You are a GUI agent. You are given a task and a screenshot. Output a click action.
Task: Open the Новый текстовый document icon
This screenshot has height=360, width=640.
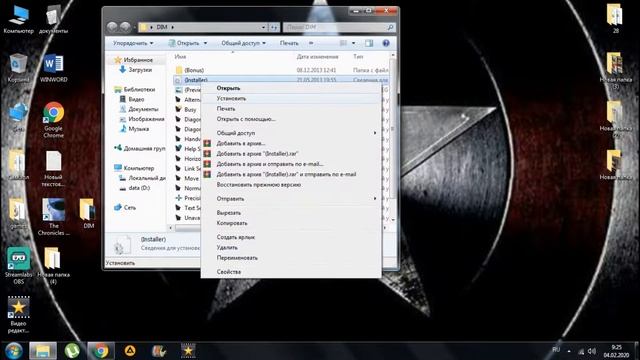point(53,169)
